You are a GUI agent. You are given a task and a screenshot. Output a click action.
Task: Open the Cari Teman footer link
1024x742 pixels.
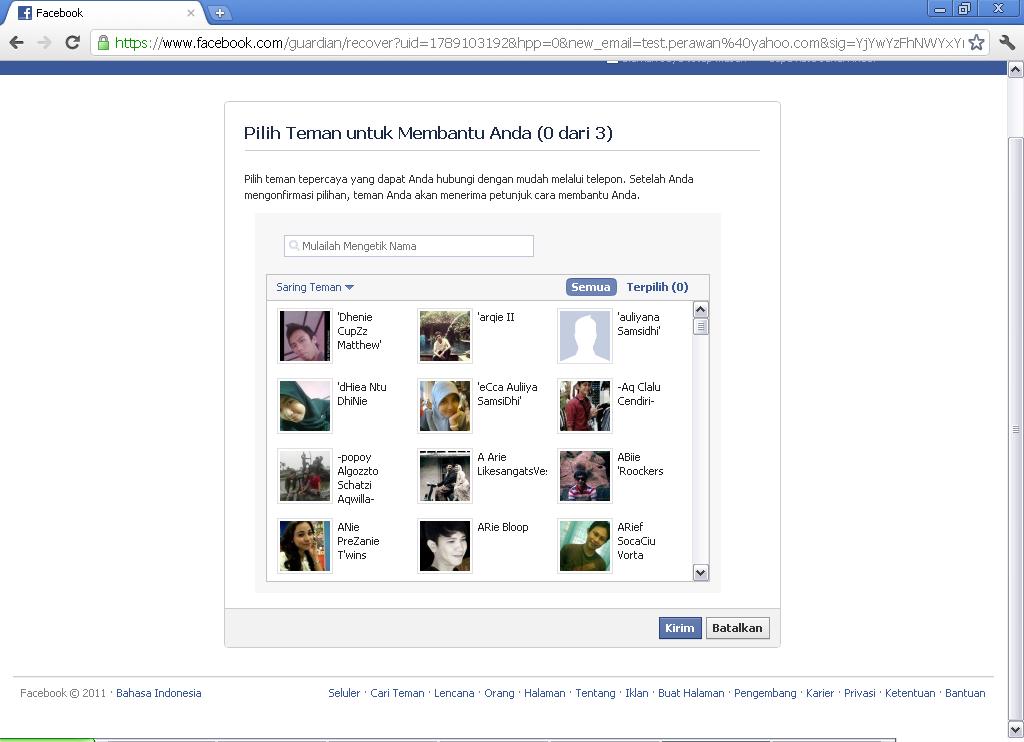pos(397,693)
